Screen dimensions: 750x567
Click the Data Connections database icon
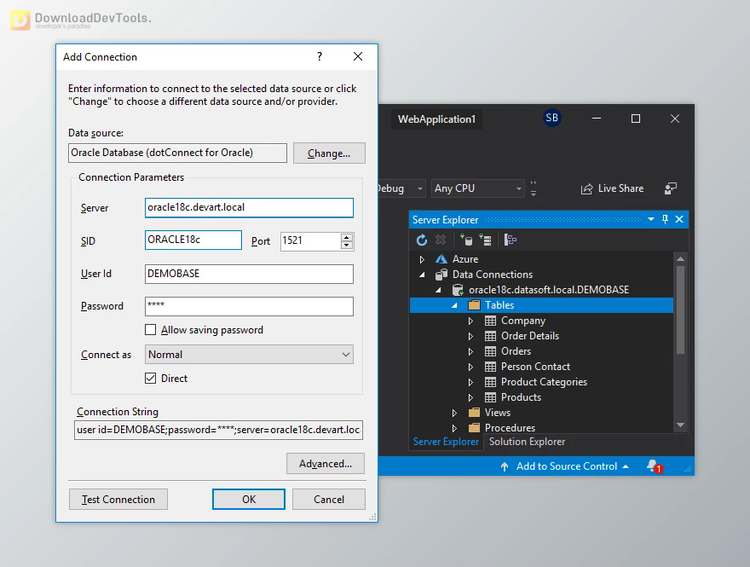tap(441, 275)
